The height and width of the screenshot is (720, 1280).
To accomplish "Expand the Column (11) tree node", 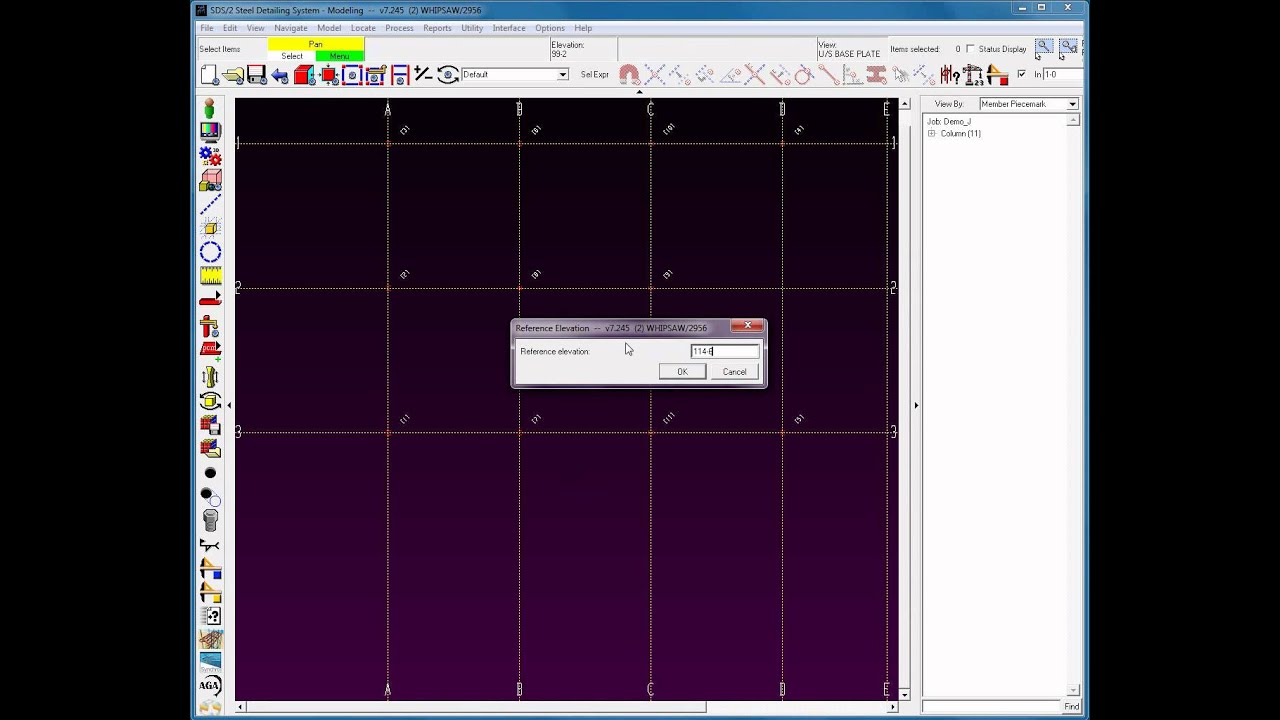I will click(x=932, y=133).
